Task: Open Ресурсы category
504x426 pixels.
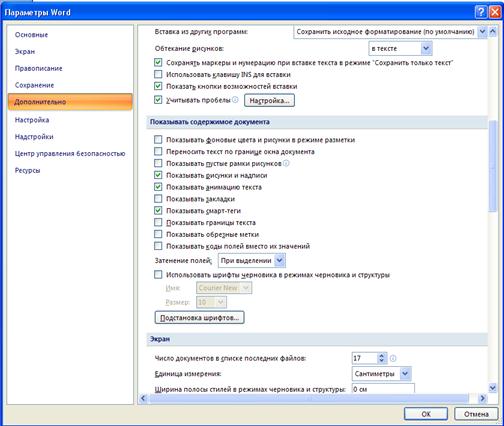Action: (27, 170)
